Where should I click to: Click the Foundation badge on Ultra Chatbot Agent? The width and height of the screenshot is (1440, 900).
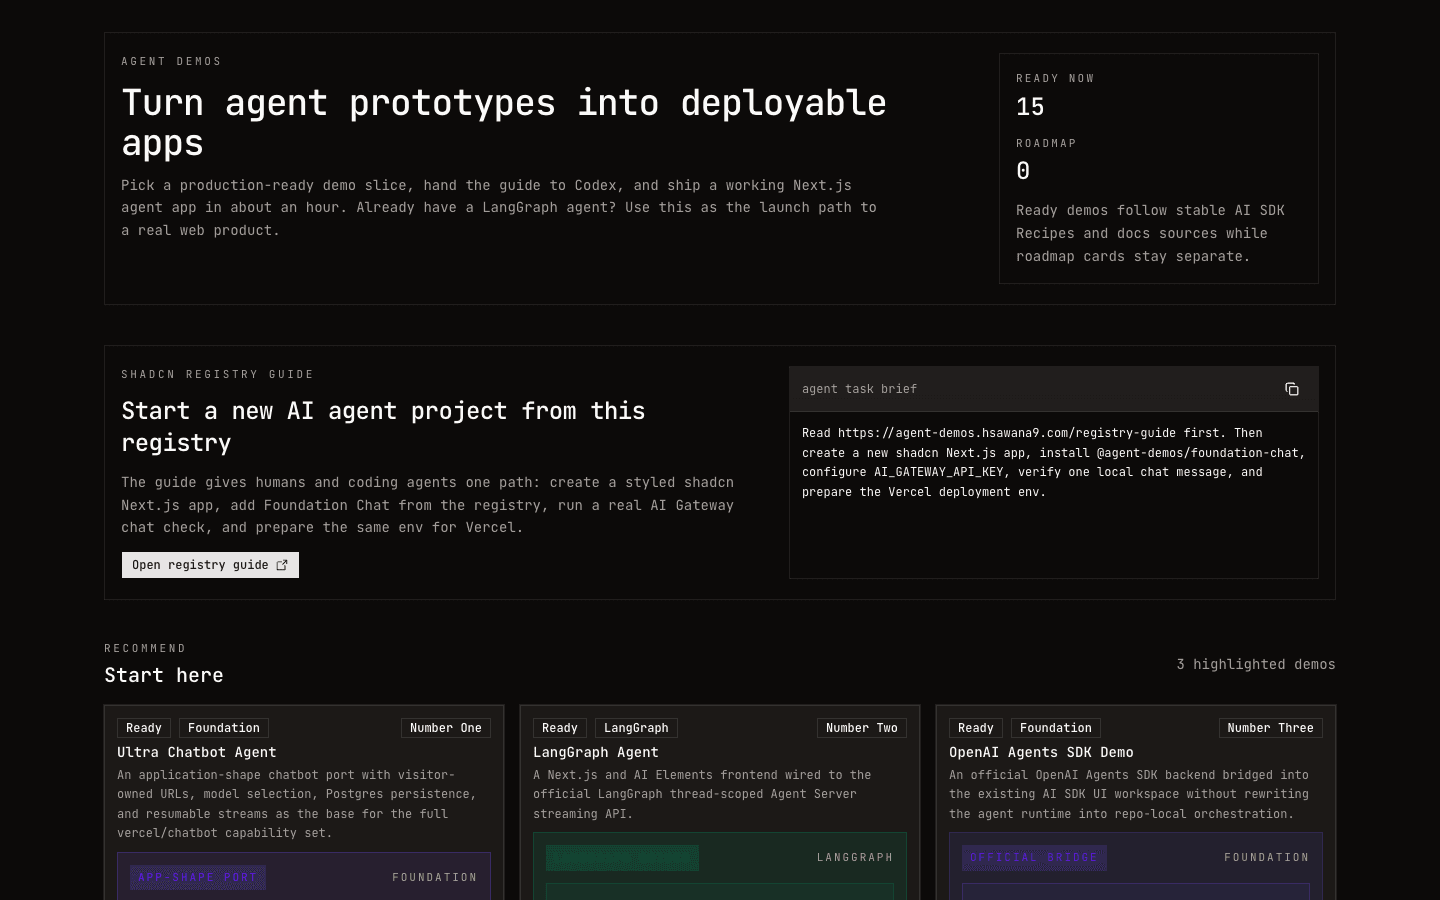(224, 728)
